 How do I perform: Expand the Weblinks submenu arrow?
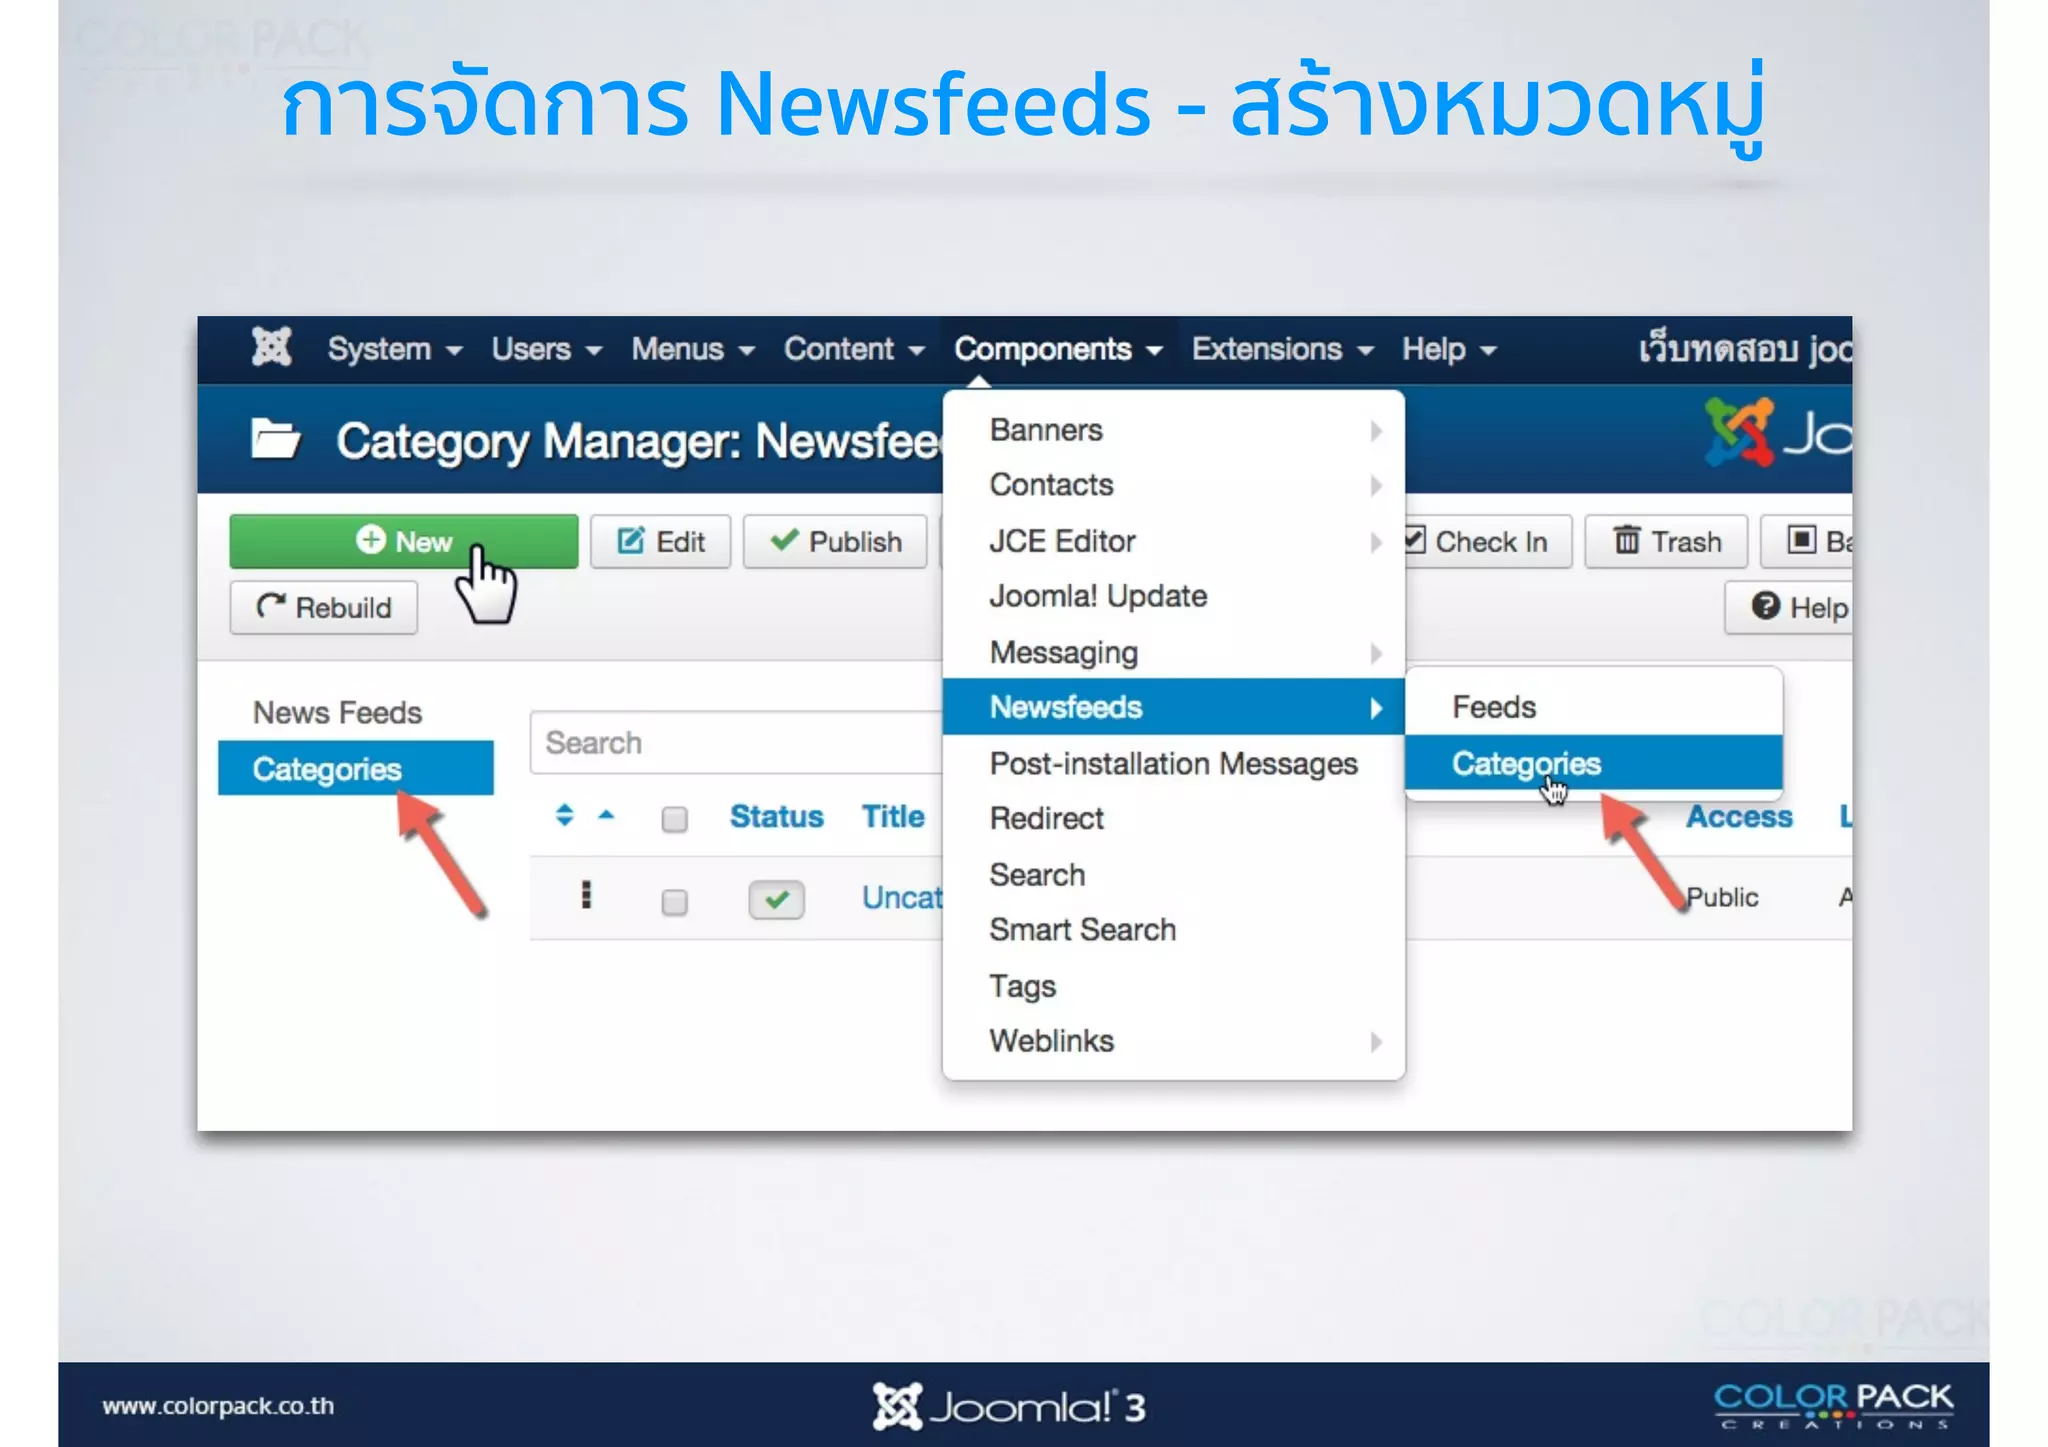point(1376,1042)
